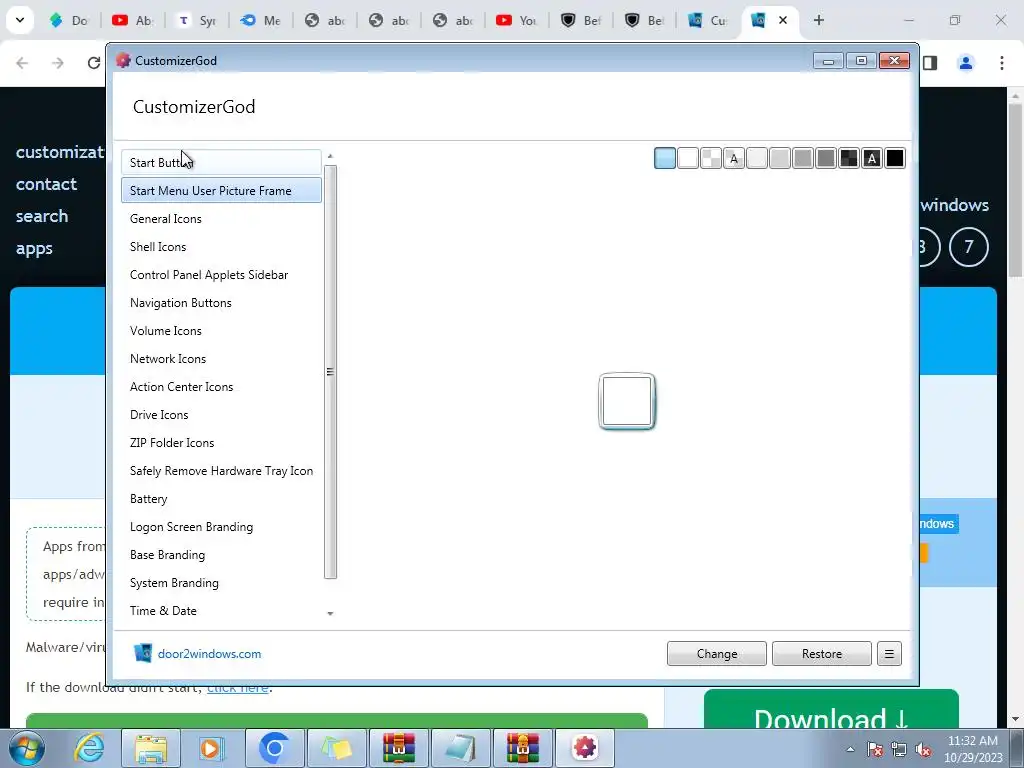1024x768 pixels.
Task: Select Safely Remove Hardware Tray Icon entry
Action: point(221,472)
